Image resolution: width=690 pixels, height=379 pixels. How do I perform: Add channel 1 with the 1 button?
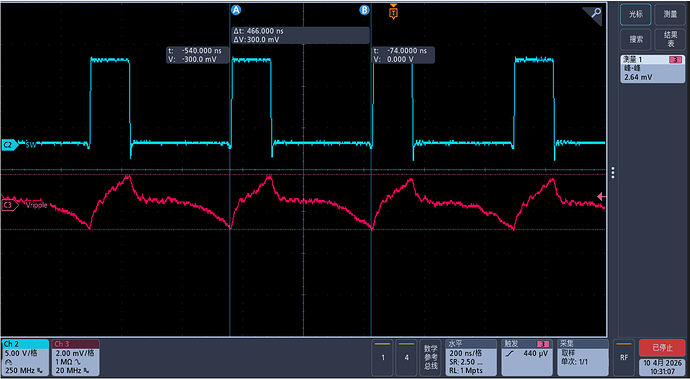(x=383, y=357)
